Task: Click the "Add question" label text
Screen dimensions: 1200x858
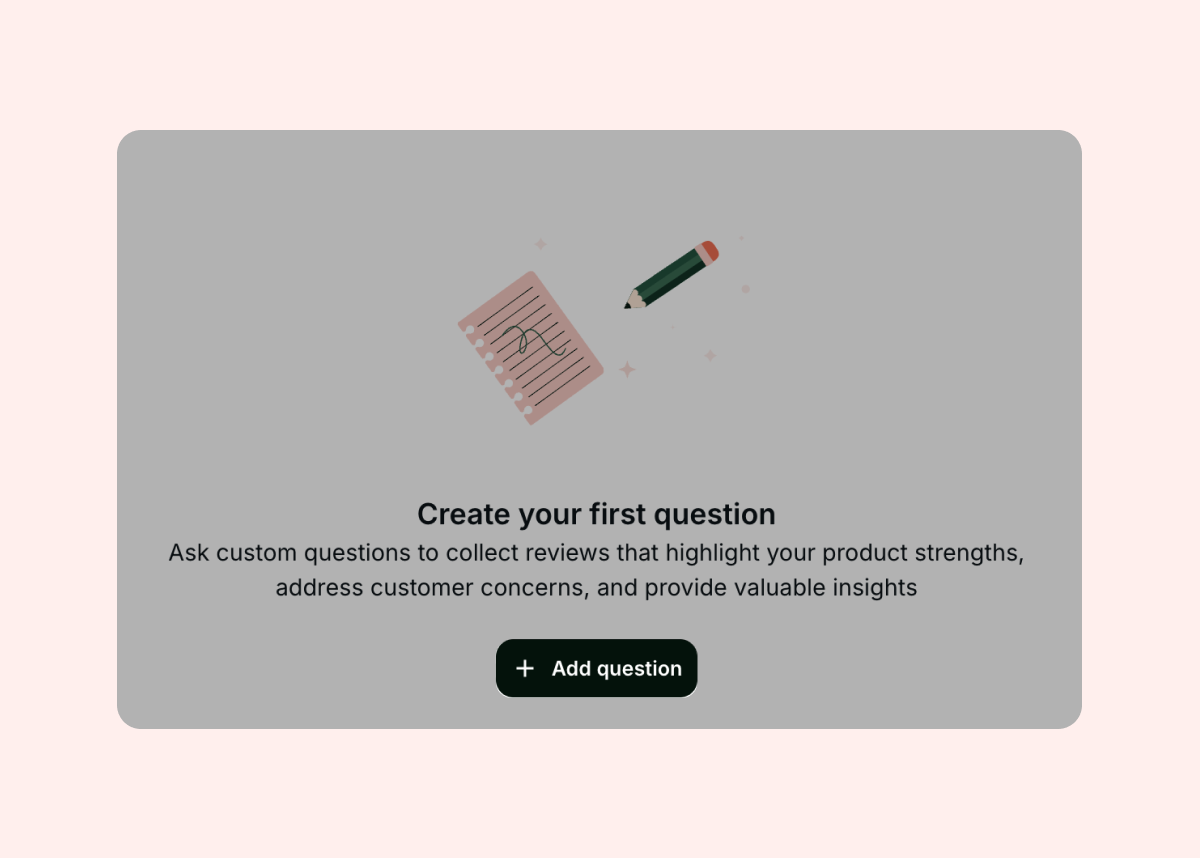Action: click(616, 668)
